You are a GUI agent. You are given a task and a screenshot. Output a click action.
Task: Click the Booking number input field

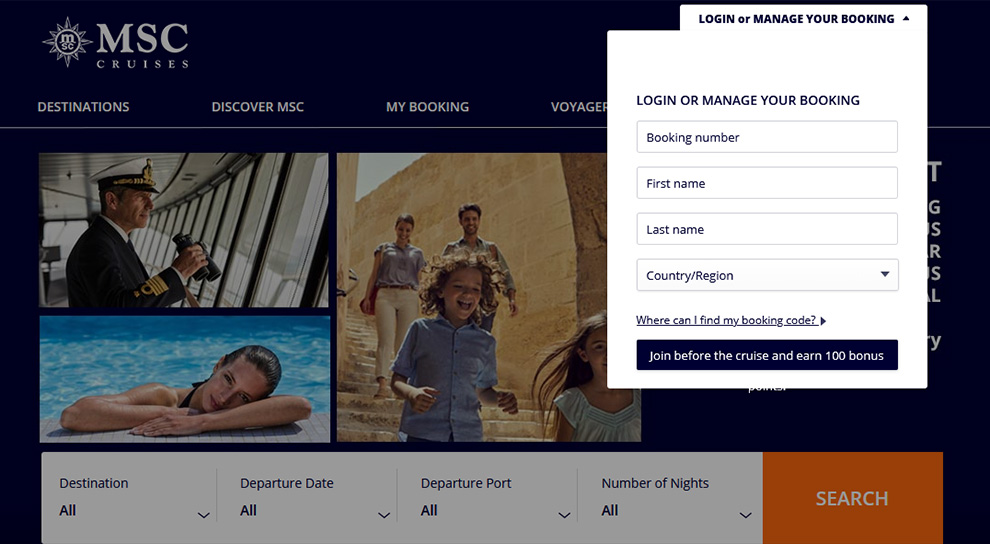(x=766, y=137)
